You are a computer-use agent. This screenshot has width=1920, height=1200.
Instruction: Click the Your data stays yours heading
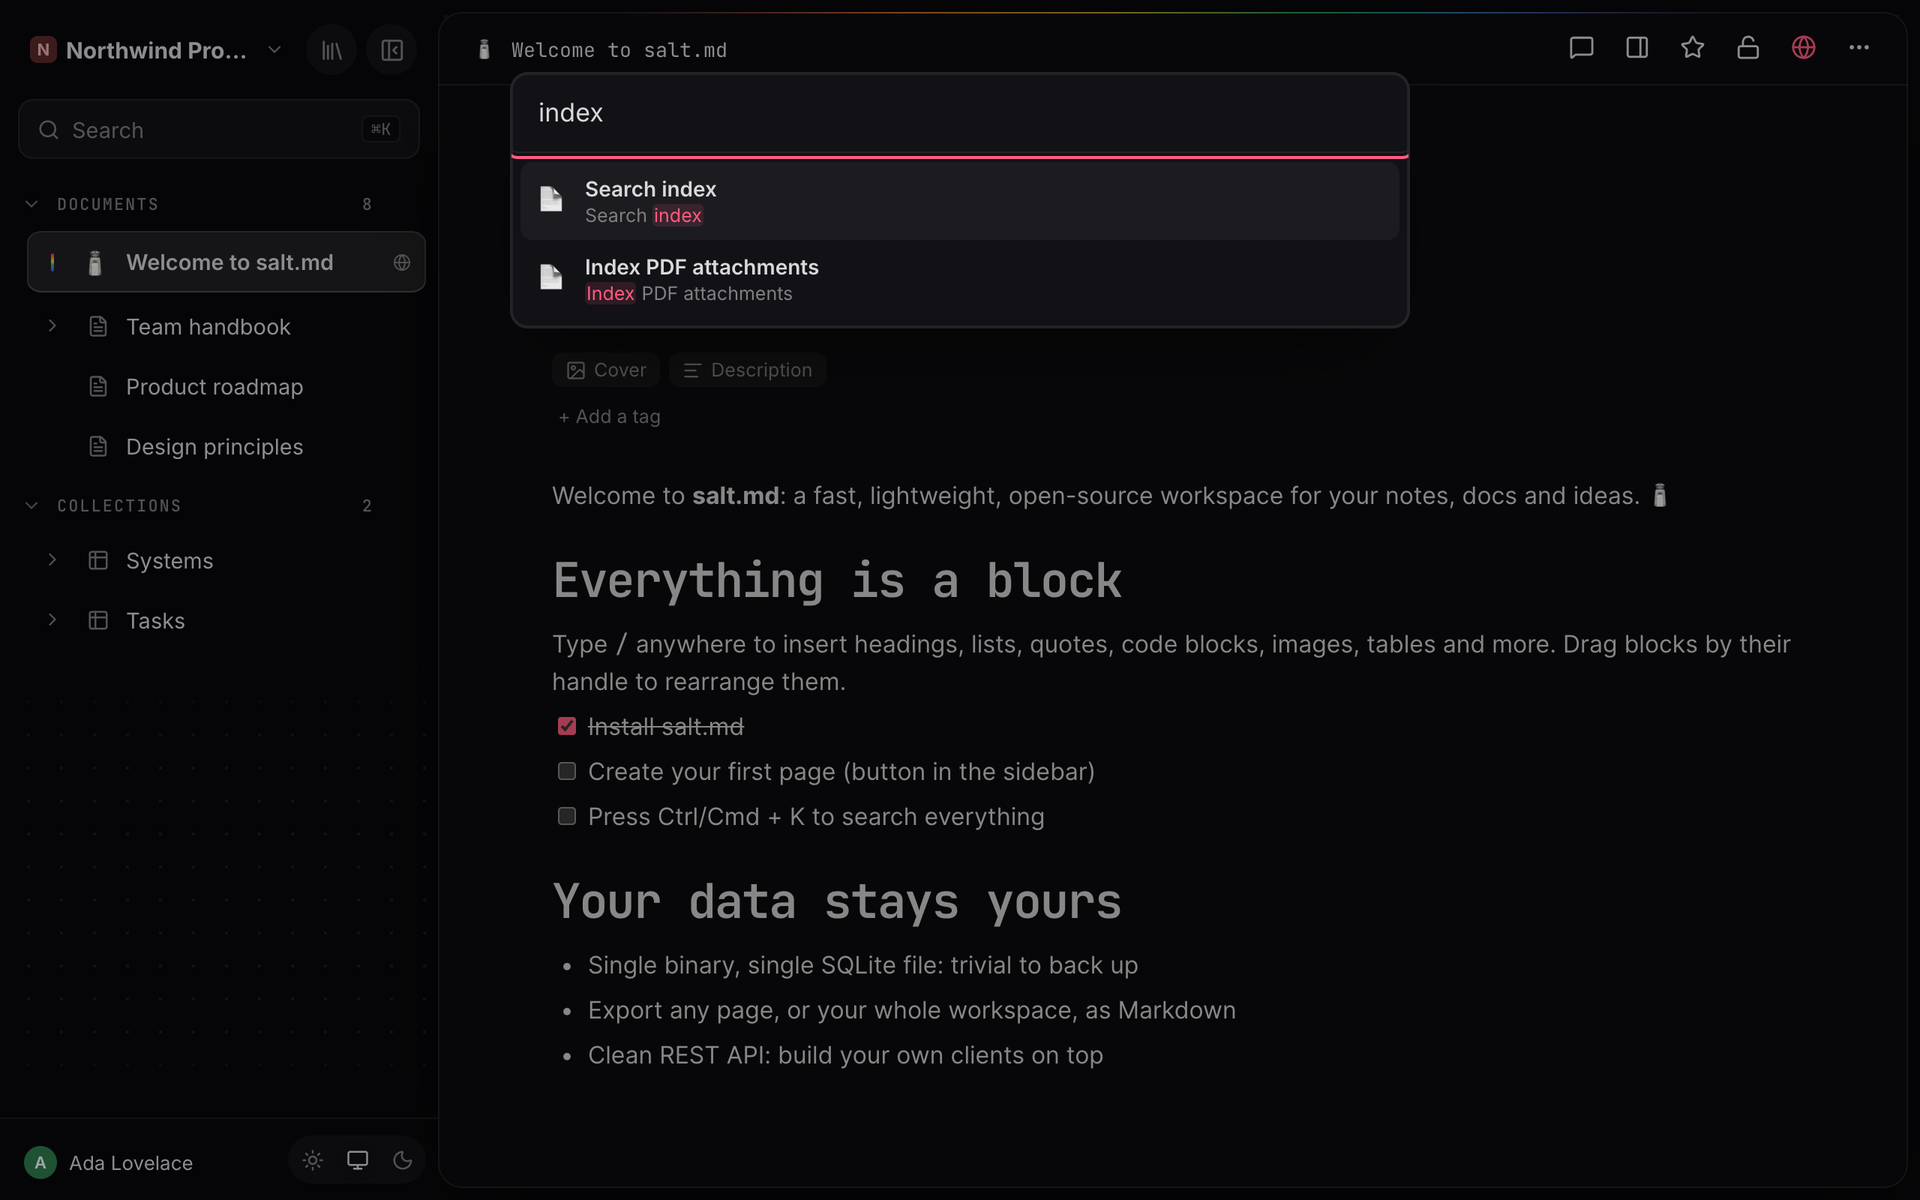tap(837, 901)
